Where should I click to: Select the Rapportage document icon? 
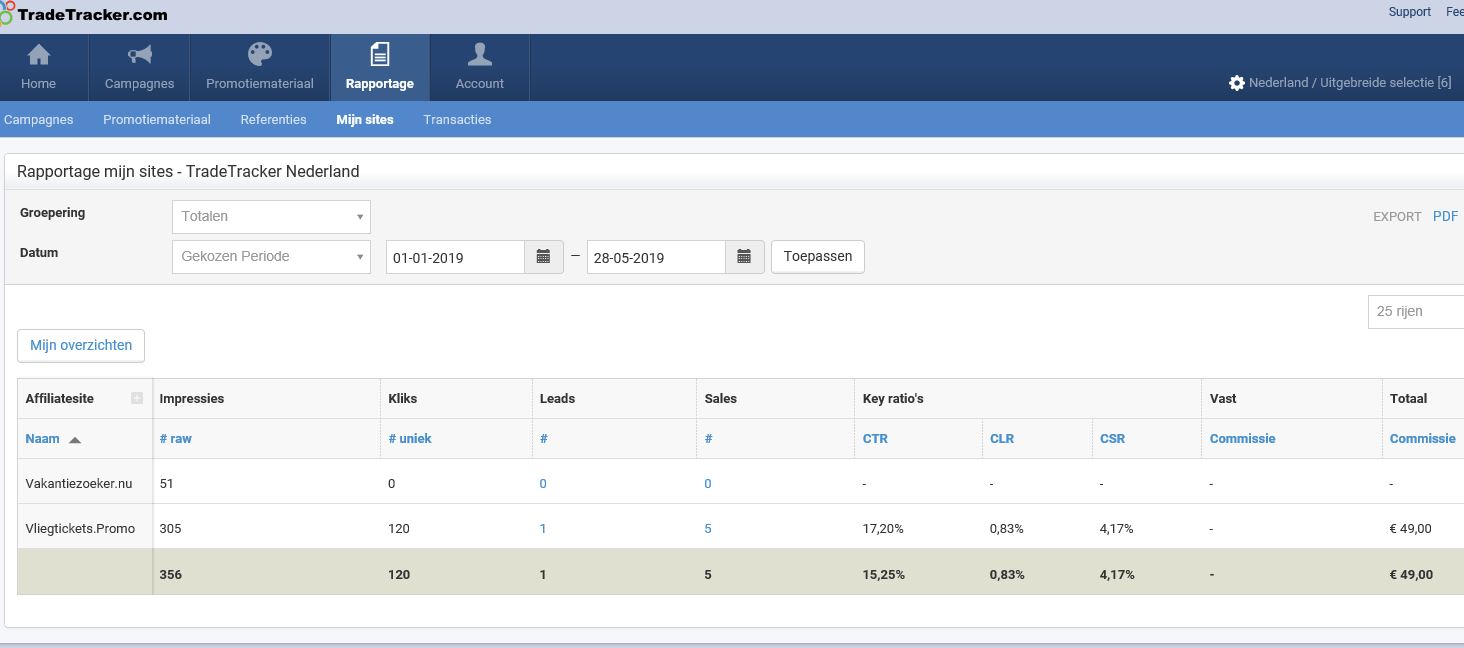pos(380,54)
